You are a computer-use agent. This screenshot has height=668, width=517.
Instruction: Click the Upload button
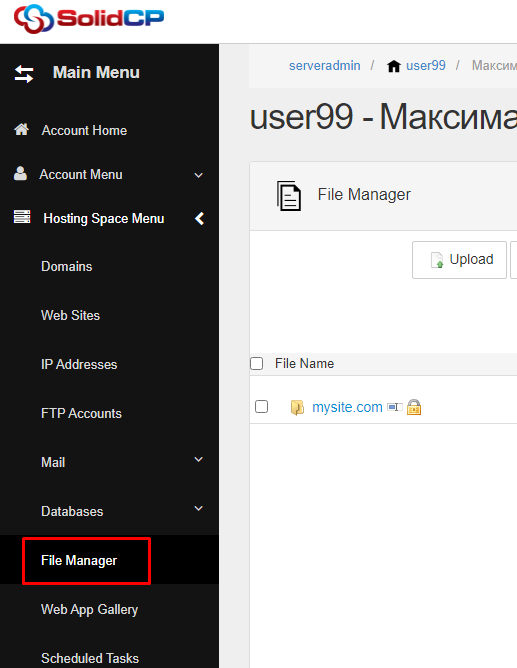(x=459, y=260)
